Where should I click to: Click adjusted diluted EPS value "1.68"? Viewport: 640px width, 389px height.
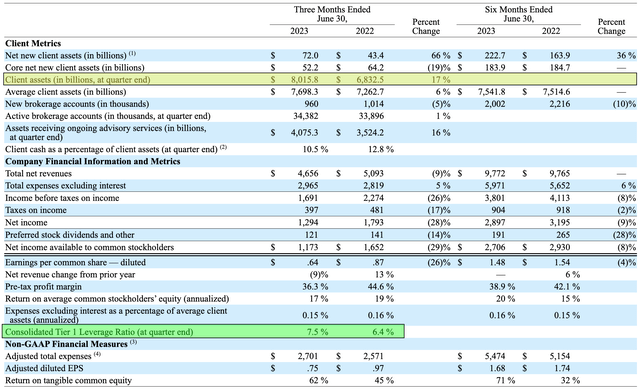pos(497,368)
